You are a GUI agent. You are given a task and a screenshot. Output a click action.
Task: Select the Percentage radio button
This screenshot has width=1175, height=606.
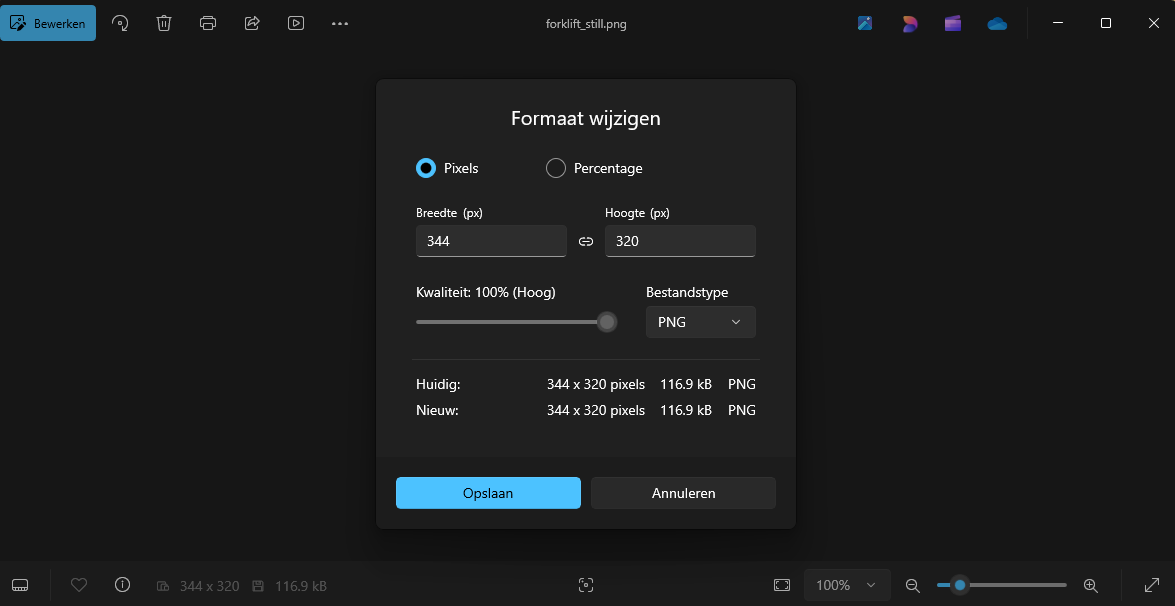pos(555,169)
